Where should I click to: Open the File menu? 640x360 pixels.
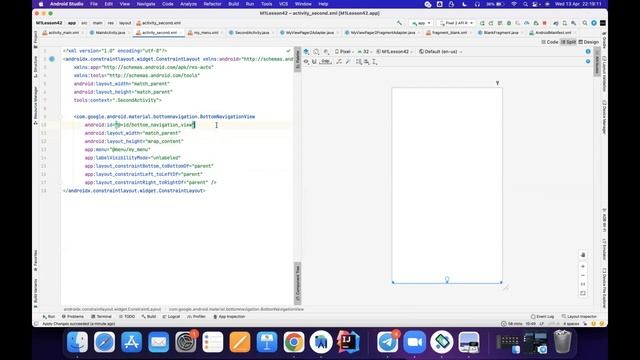tap(94, 4)
